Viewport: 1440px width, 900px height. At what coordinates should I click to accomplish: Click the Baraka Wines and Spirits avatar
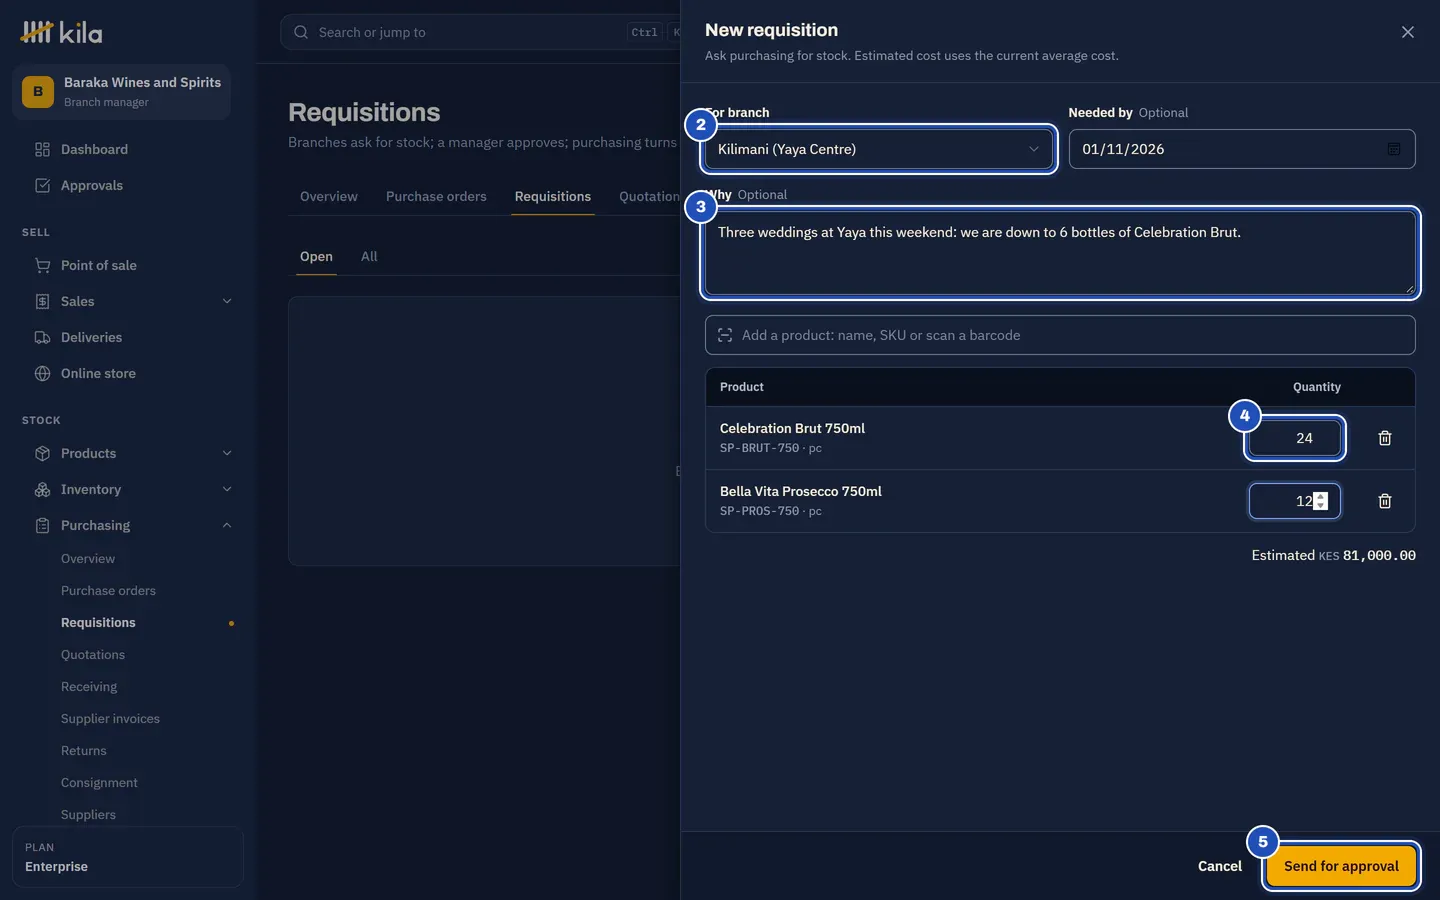(x=38, y=92)
